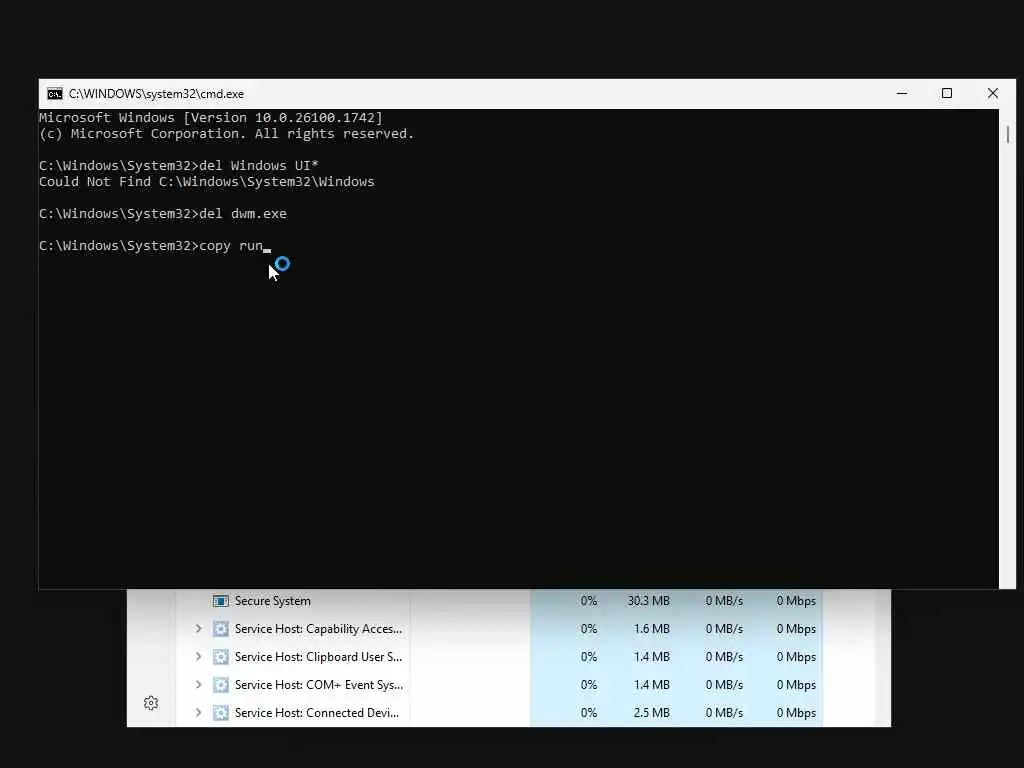Click the C:\WINDOWS\system32\cmd.exe window title

pos(156,94)
